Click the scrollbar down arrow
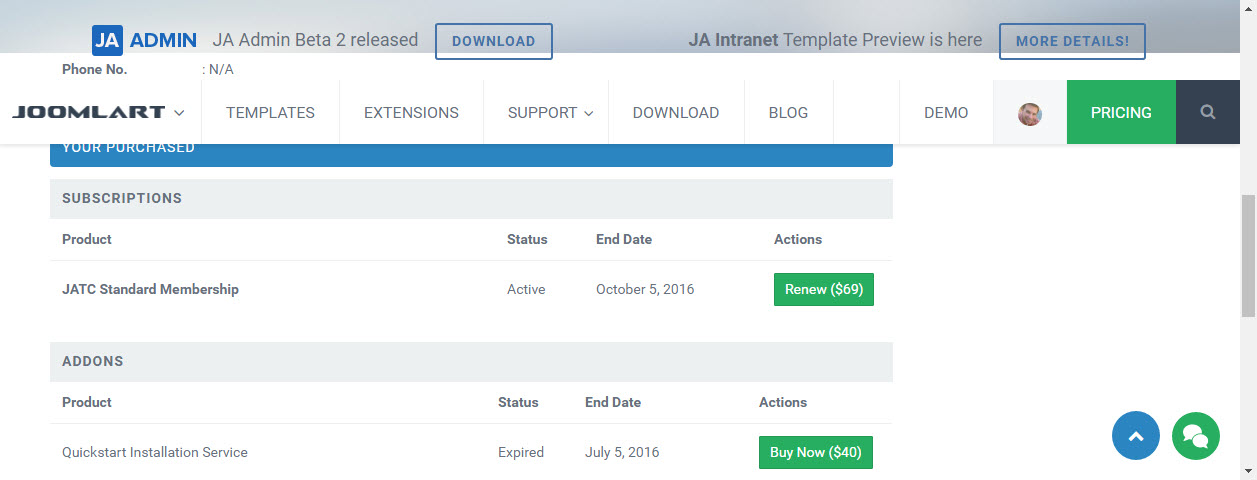The width and height of the screenshot is (1257, 480). (x=1248, y=471)
